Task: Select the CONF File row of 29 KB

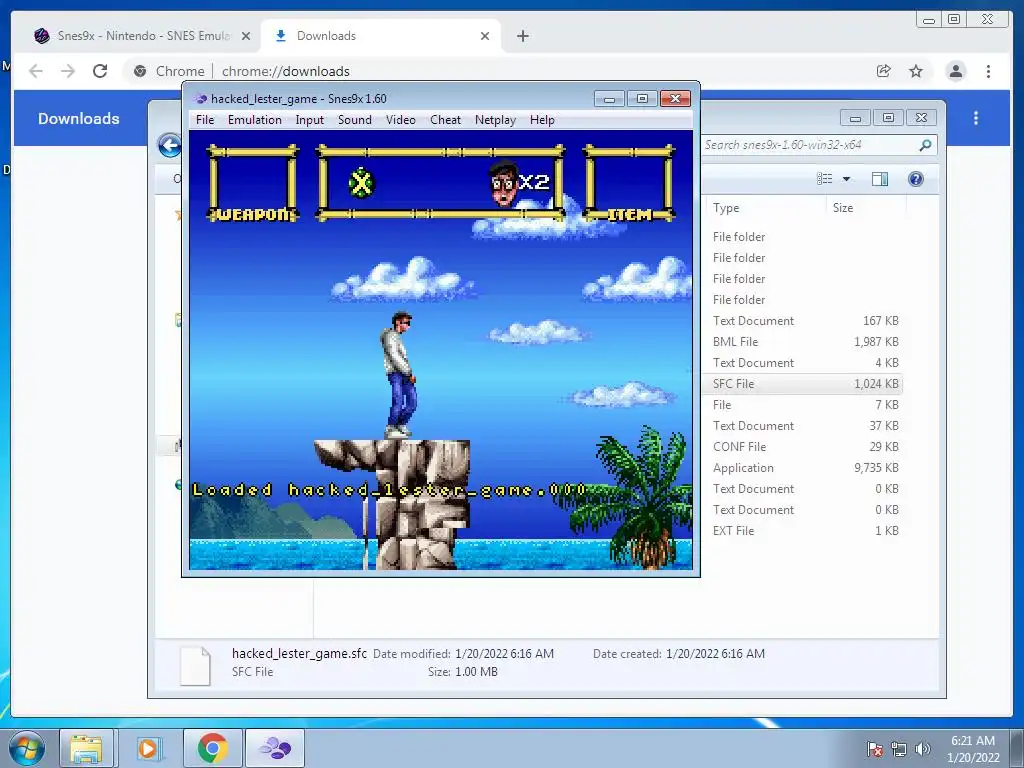Action: 804,447
